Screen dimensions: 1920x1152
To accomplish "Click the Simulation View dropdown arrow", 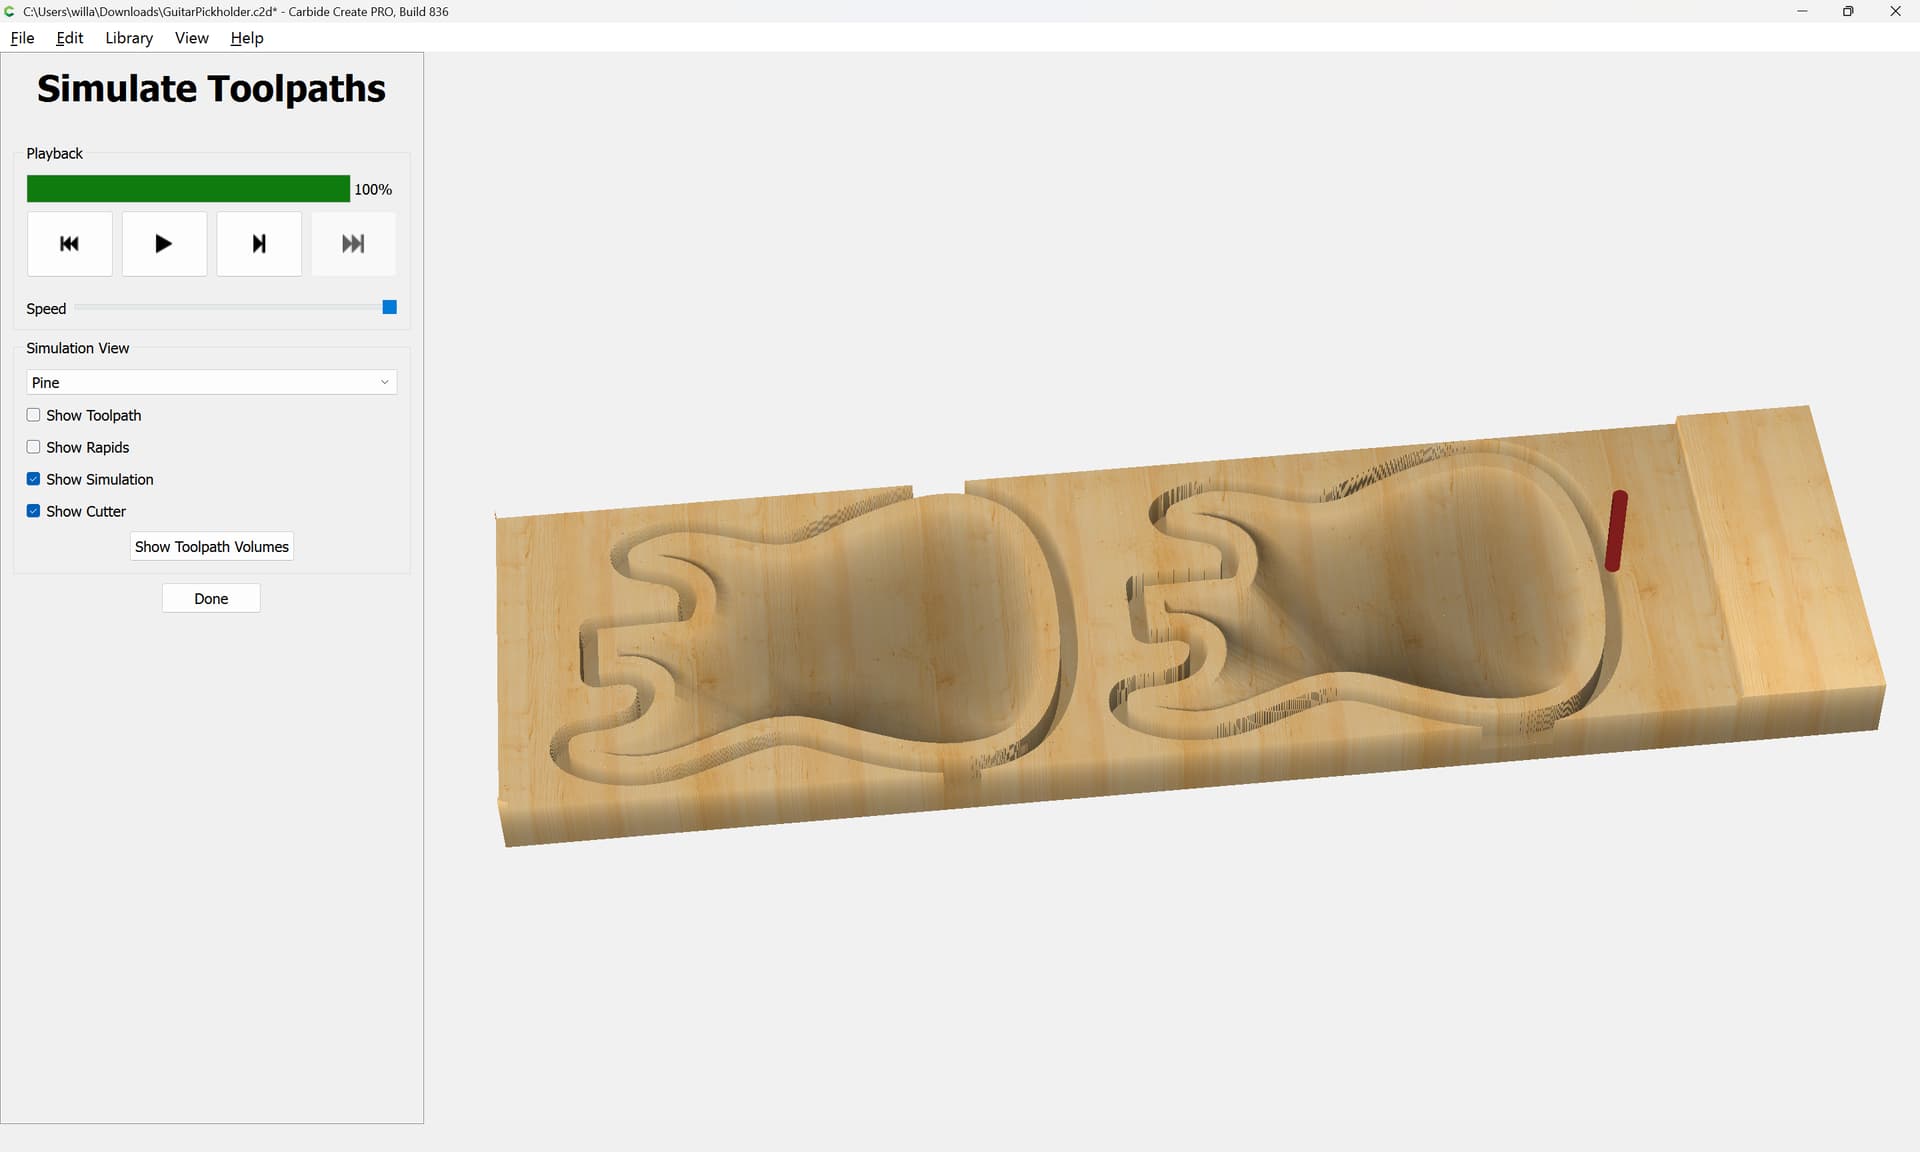I will coord(384,382).
